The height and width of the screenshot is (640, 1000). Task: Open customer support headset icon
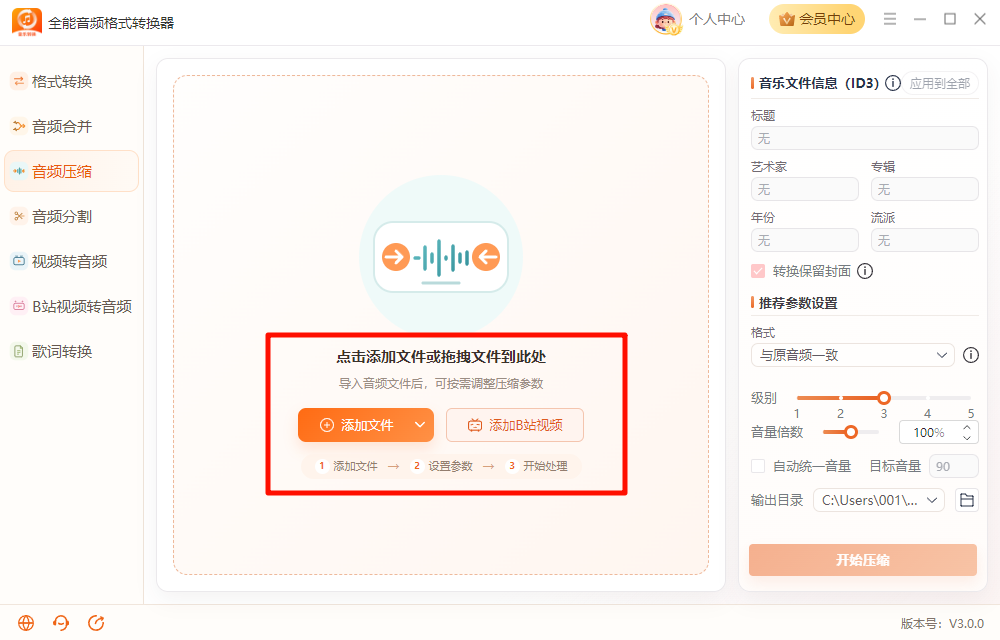point(61,623)
